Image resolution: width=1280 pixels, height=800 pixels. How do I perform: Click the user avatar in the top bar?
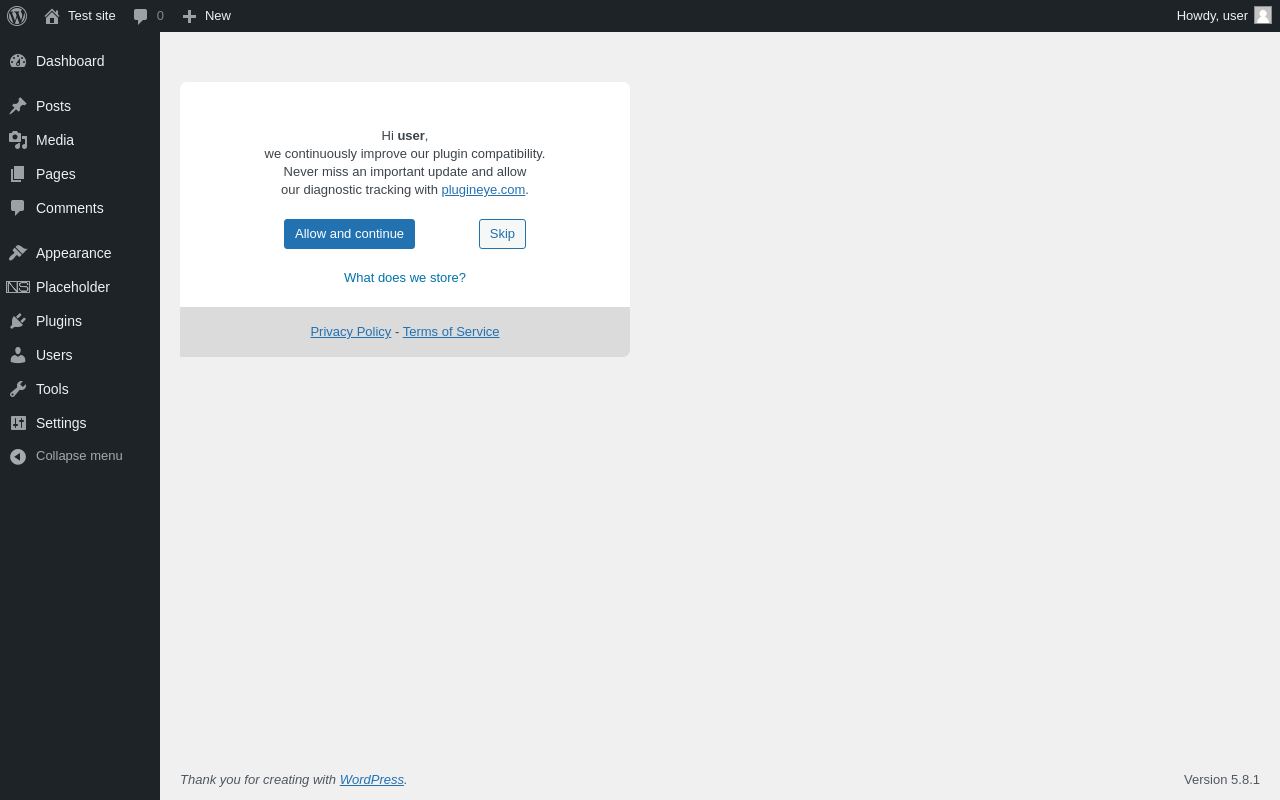(1263, 15)
